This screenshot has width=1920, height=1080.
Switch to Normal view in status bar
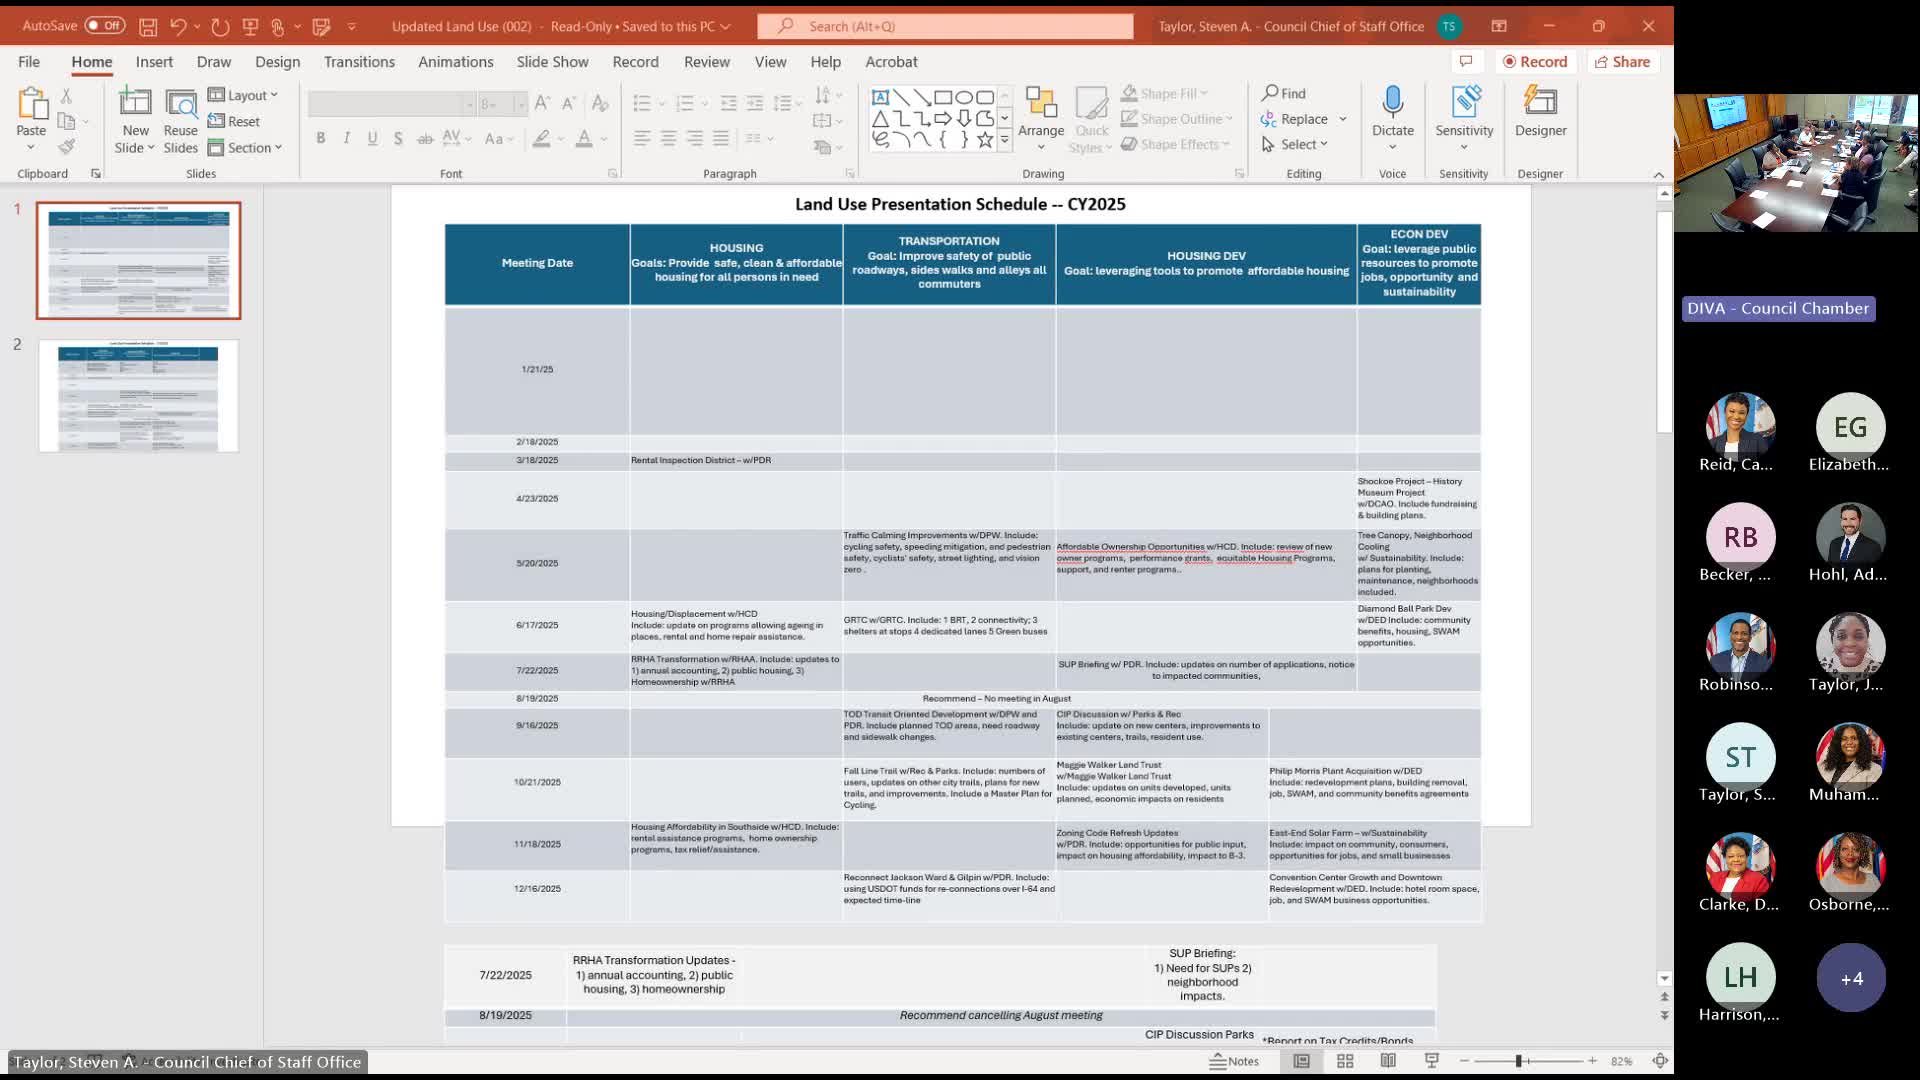[1301, 1061]
